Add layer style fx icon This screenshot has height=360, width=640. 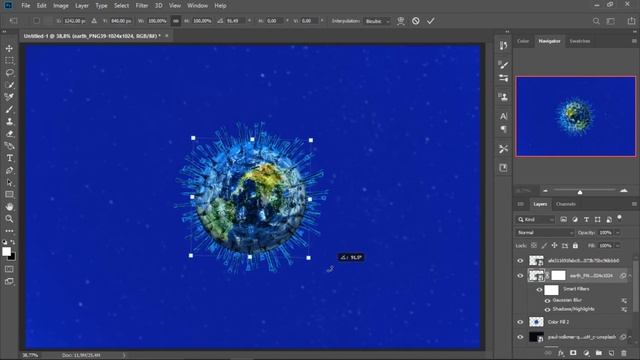[x=561, y=353]
